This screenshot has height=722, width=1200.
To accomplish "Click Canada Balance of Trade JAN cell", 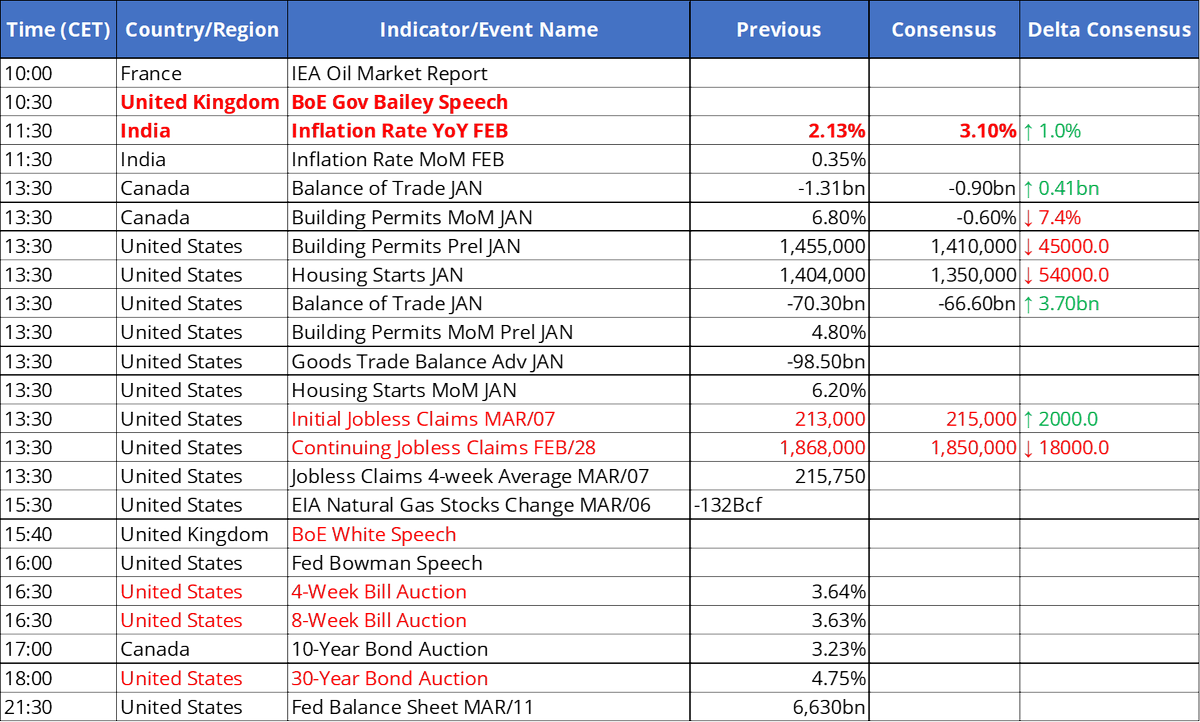I will coord(488,189).
